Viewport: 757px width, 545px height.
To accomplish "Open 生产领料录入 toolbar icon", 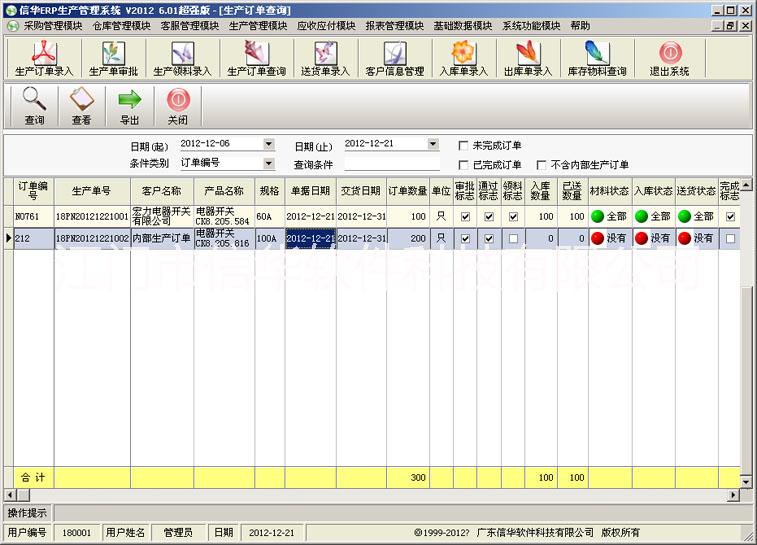I will click(x=182, y=58).
